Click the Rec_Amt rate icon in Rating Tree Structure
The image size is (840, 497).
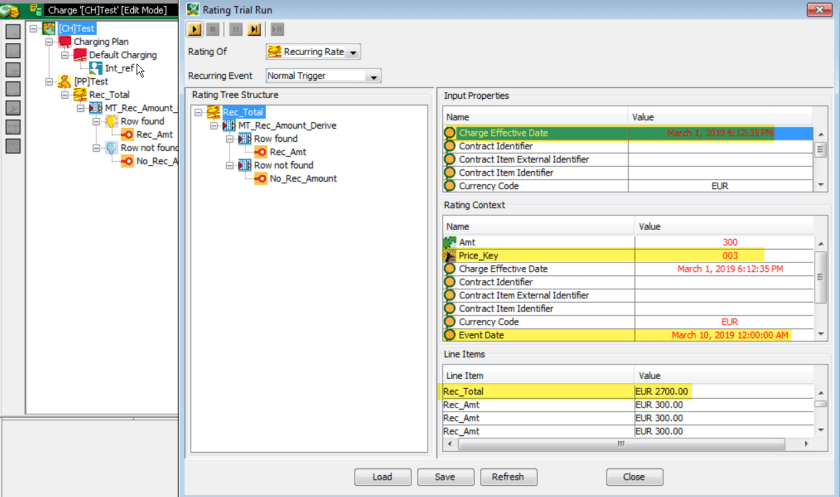(x=260, y=152)
